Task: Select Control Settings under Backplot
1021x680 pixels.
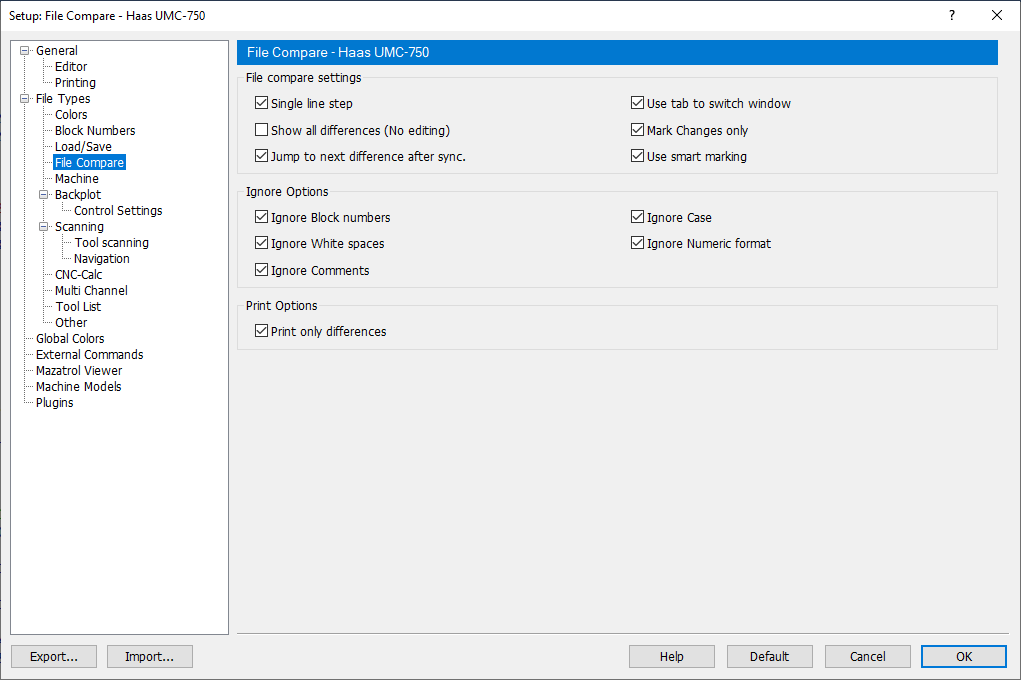Action: (x=117, y=210)
